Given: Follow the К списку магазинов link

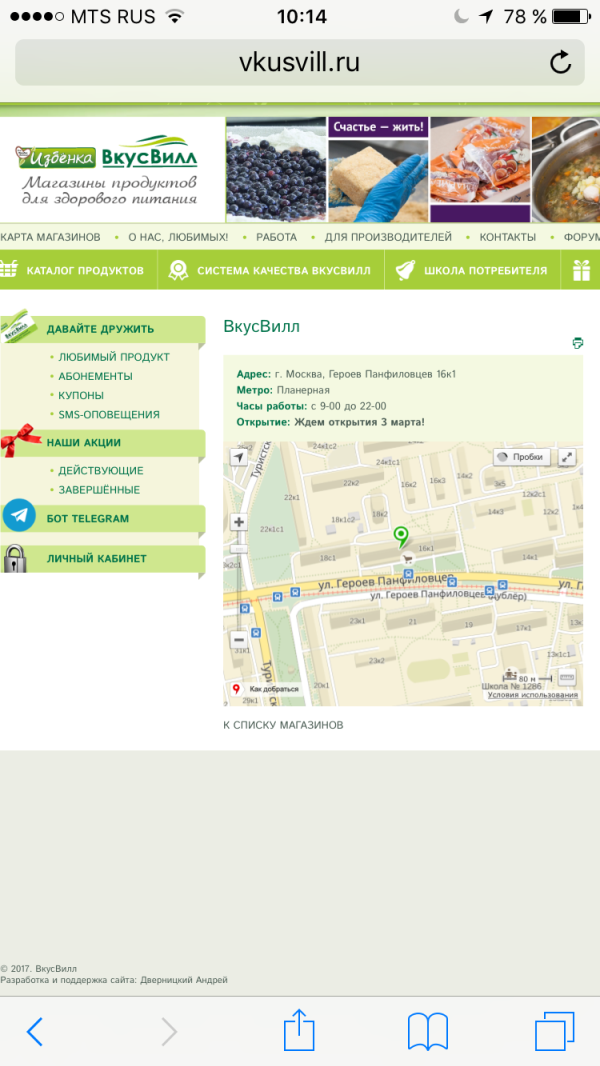Looking at the screenshot, I should coord(283,724).
